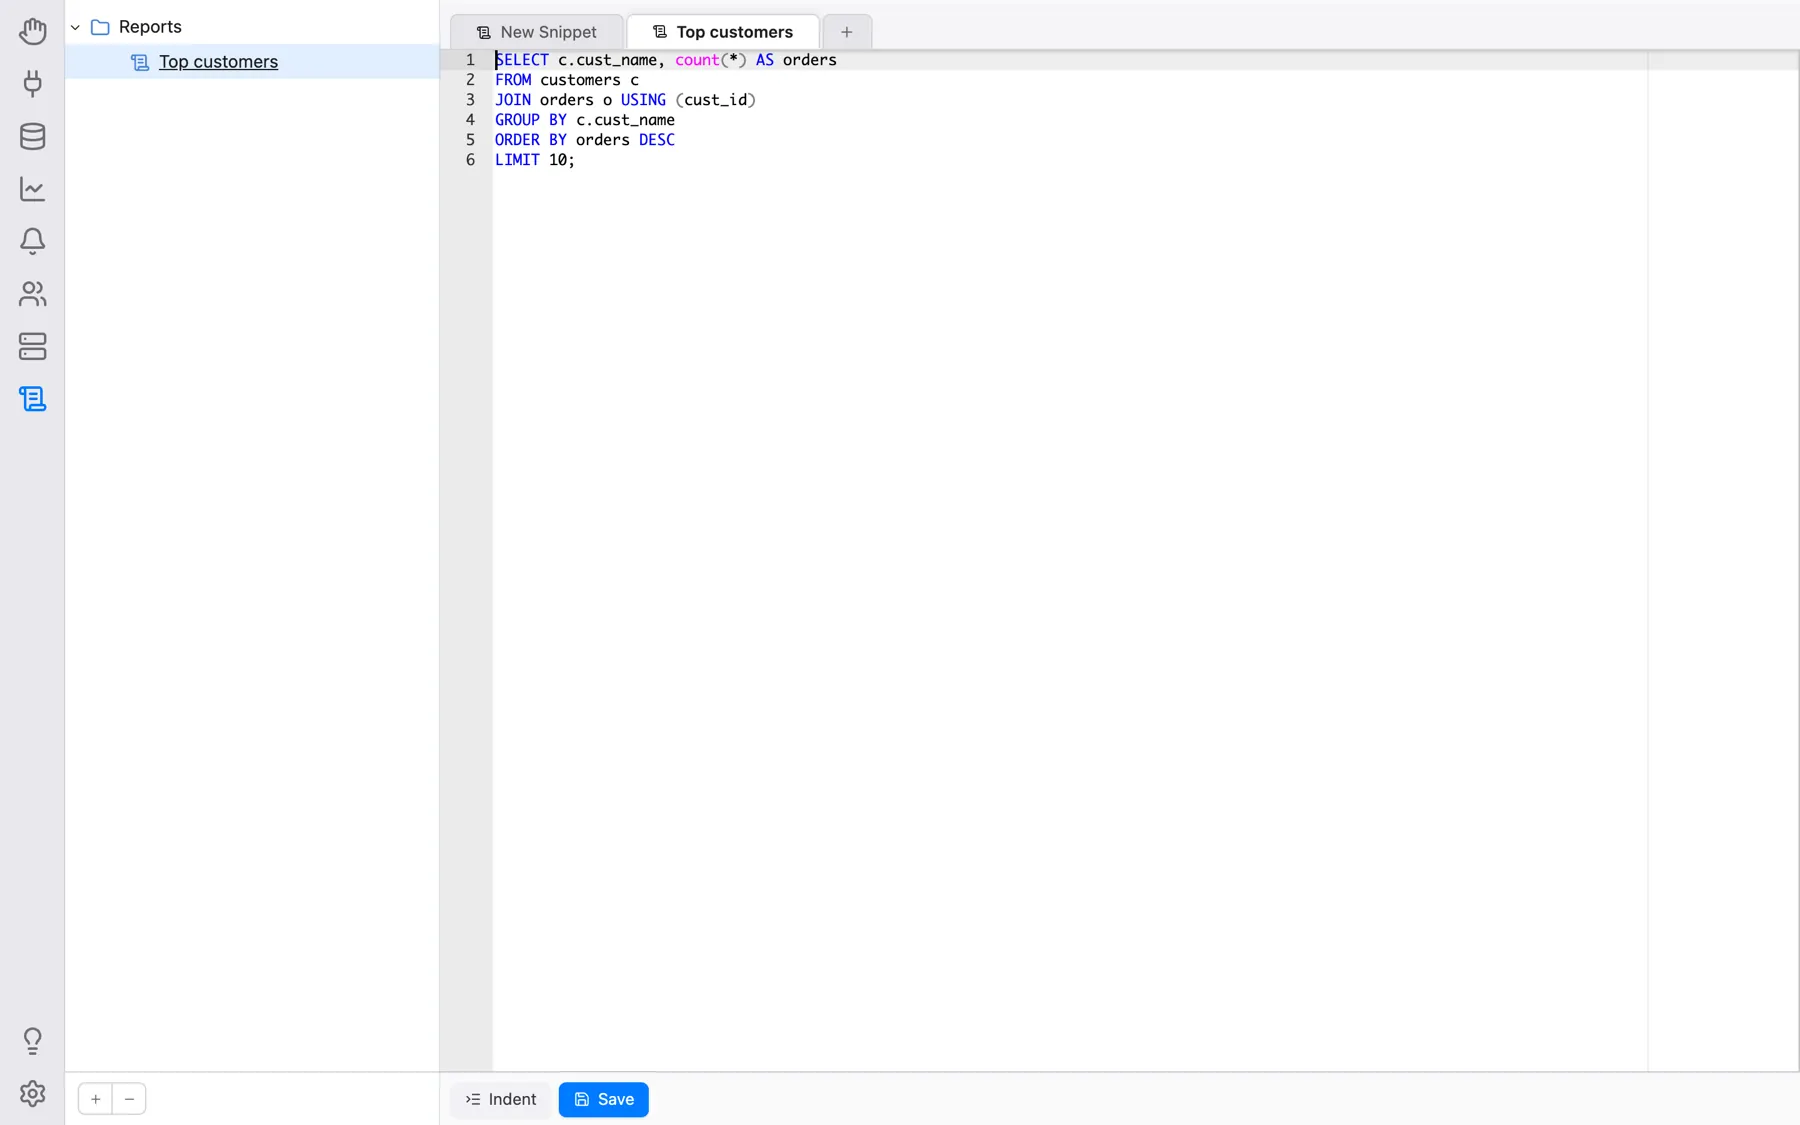Click 'cust_id' on line 3
Screen dimensions: 1800x1125
(715, 100)
